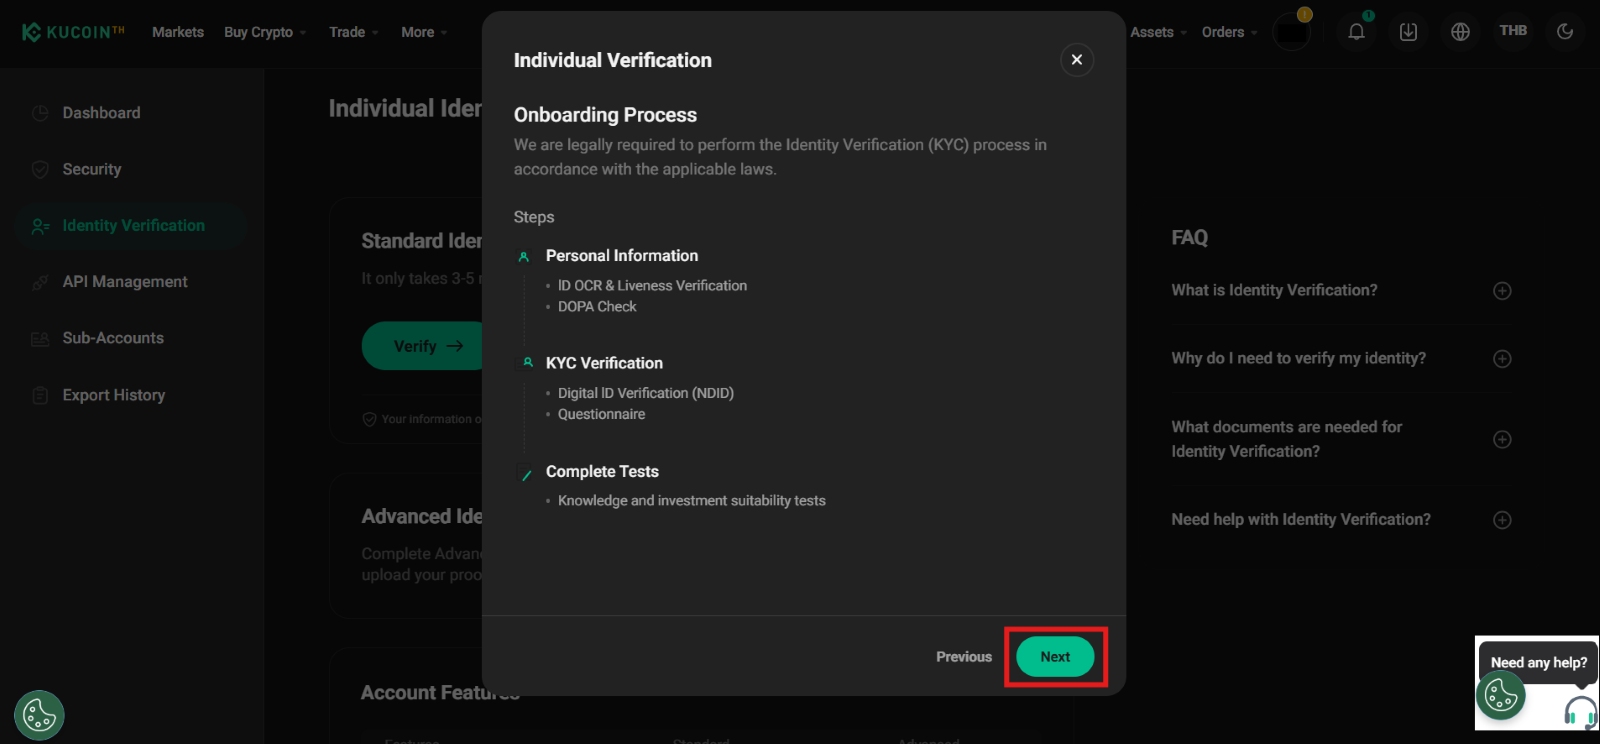The width and height of the screenshot is (1600, 744).
Task: Open the headset support chat icon
Action: (1580, 711)
